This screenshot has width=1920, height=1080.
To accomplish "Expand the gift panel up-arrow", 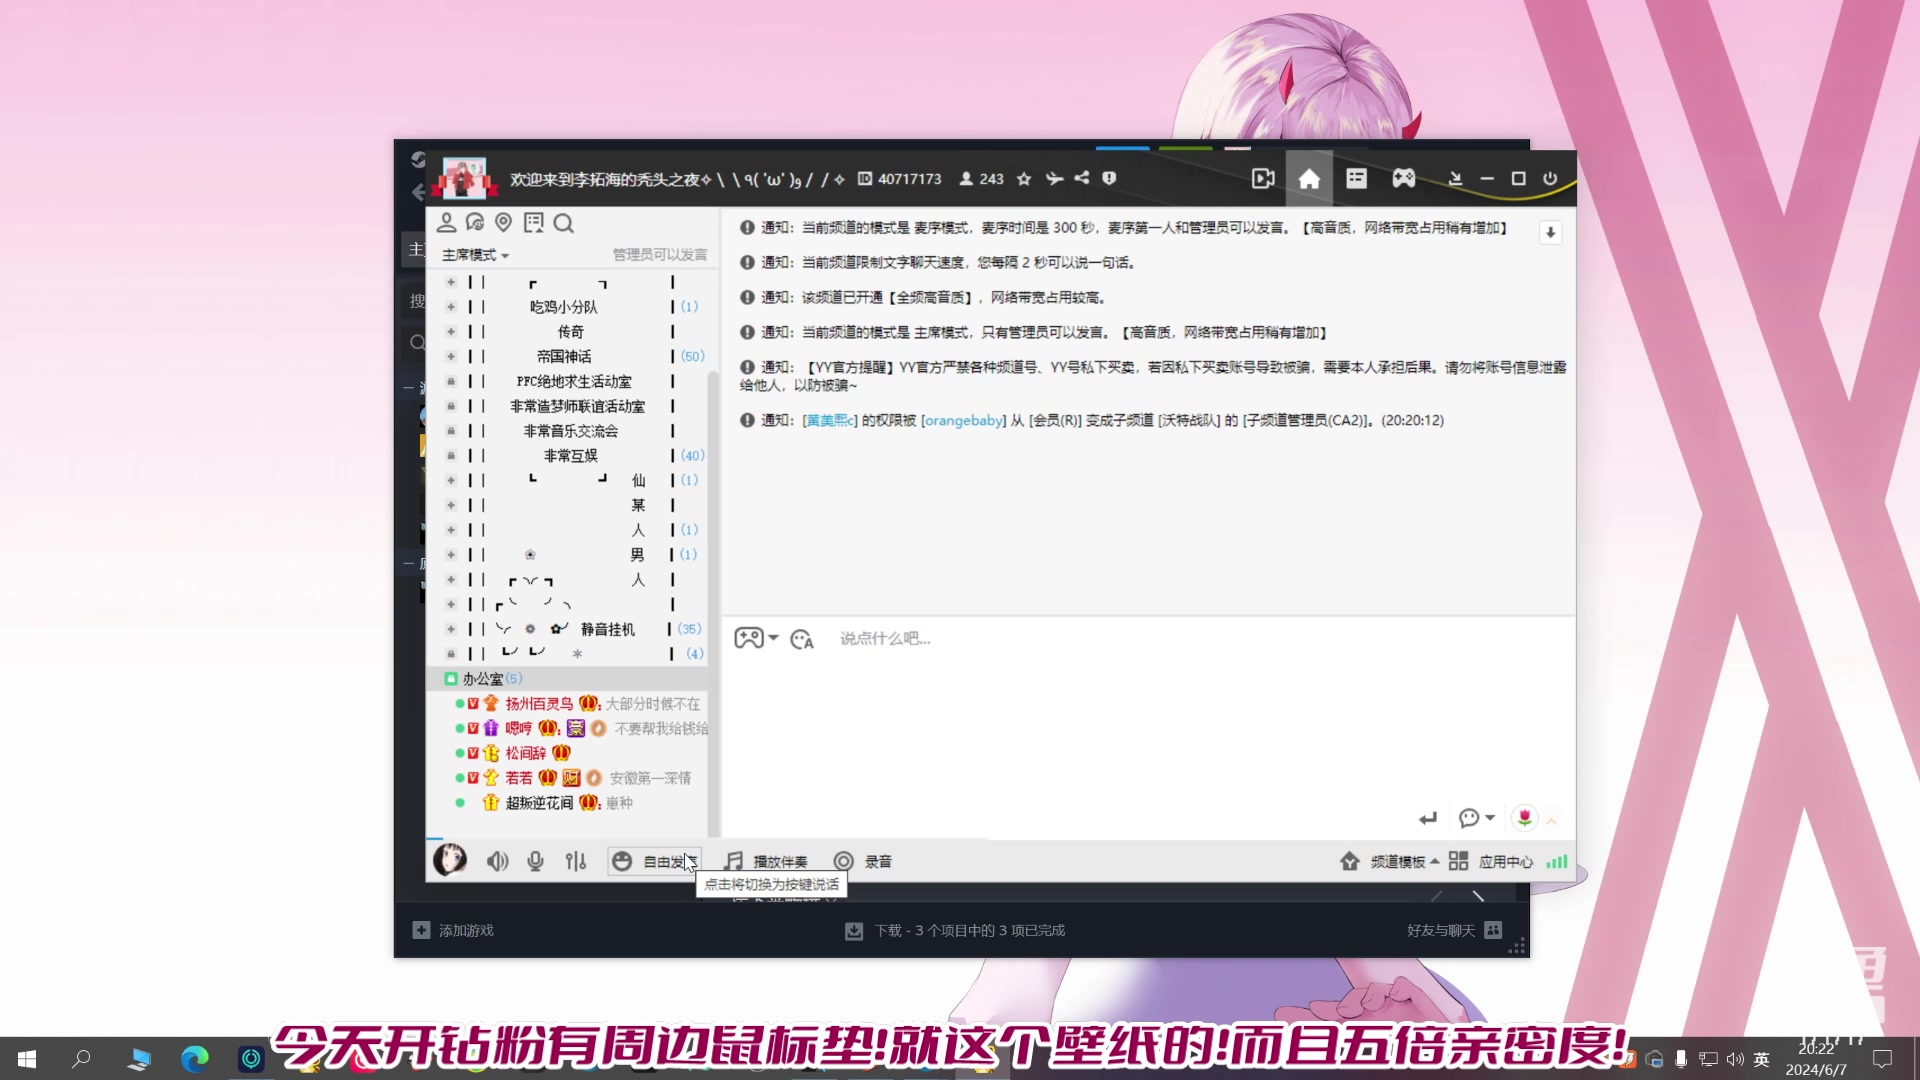I will coord(1551,821).
